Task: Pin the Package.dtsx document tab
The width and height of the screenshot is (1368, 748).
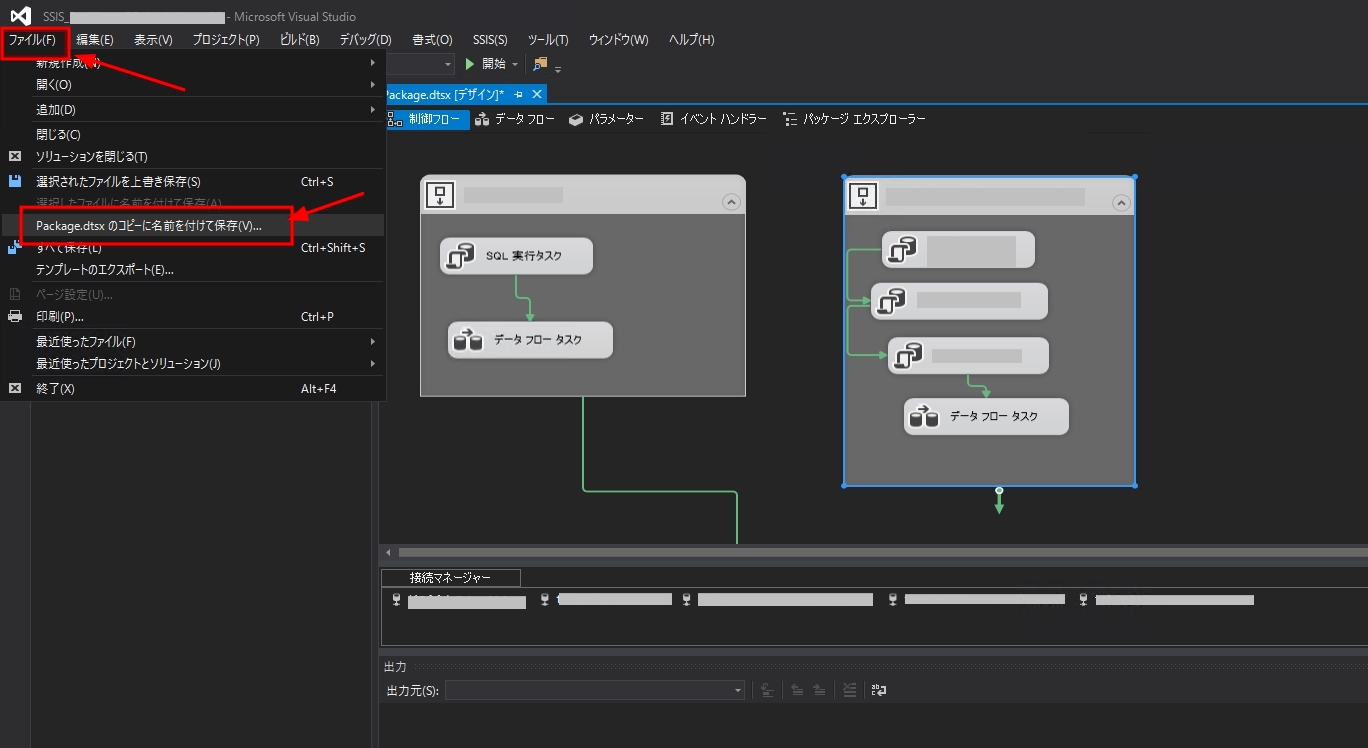Action: 518,94
